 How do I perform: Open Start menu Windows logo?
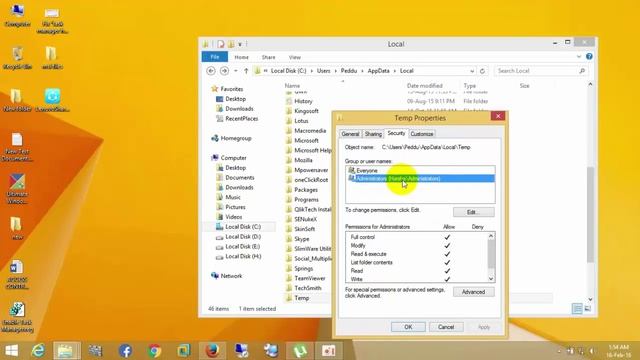click(x=11, y=351)
